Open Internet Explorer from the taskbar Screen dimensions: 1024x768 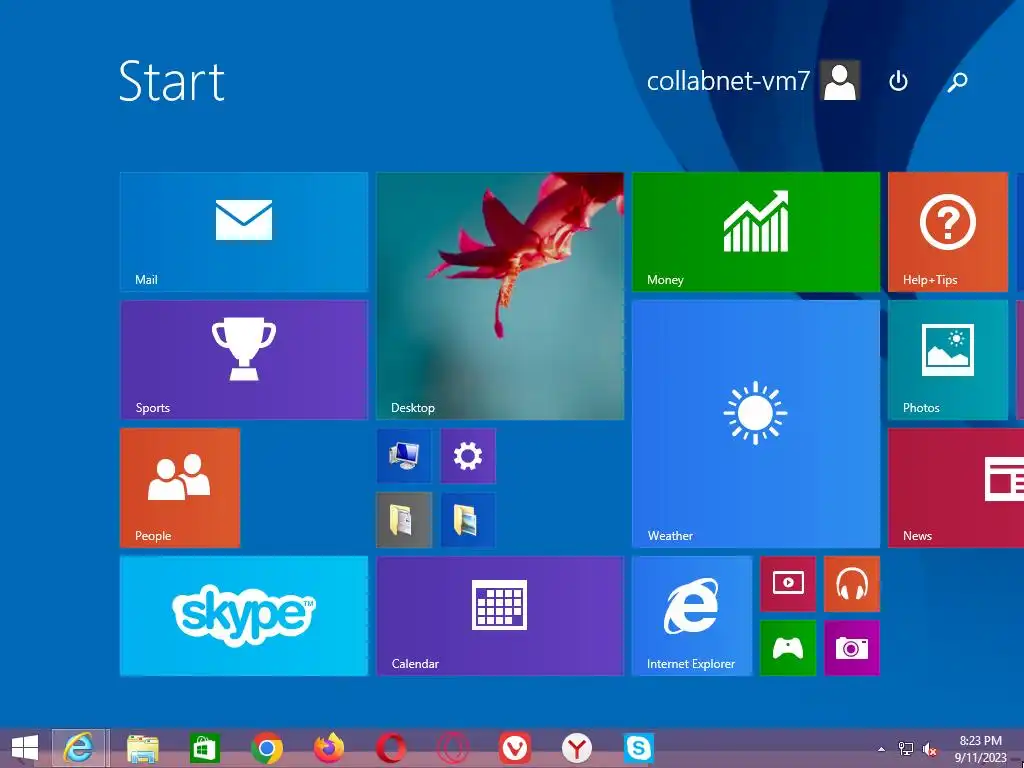tap(79, 748)
